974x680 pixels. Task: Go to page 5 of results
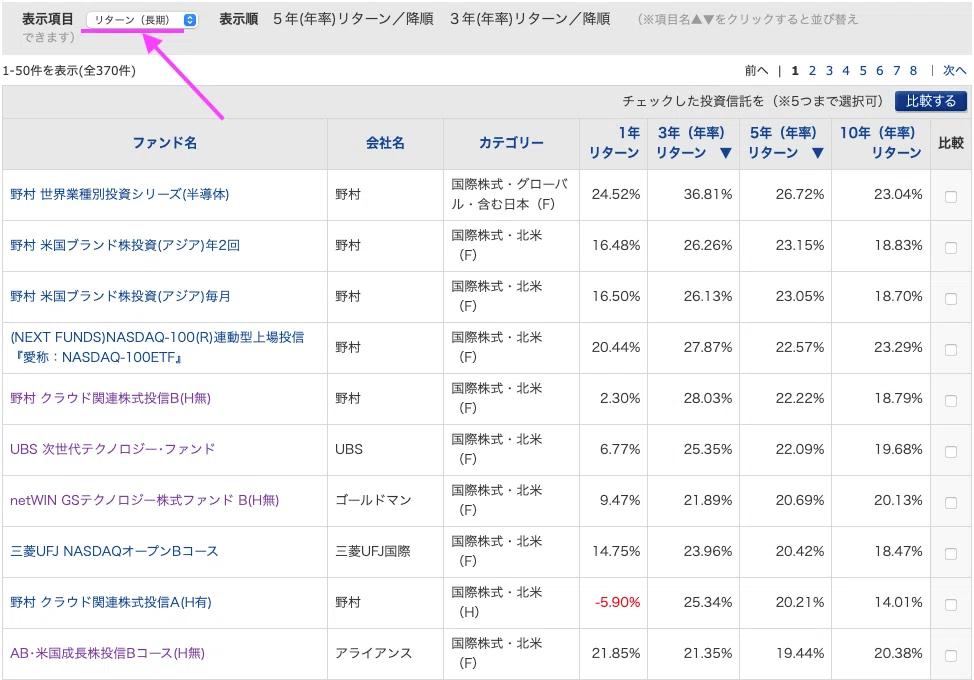[x=863, y=71]
